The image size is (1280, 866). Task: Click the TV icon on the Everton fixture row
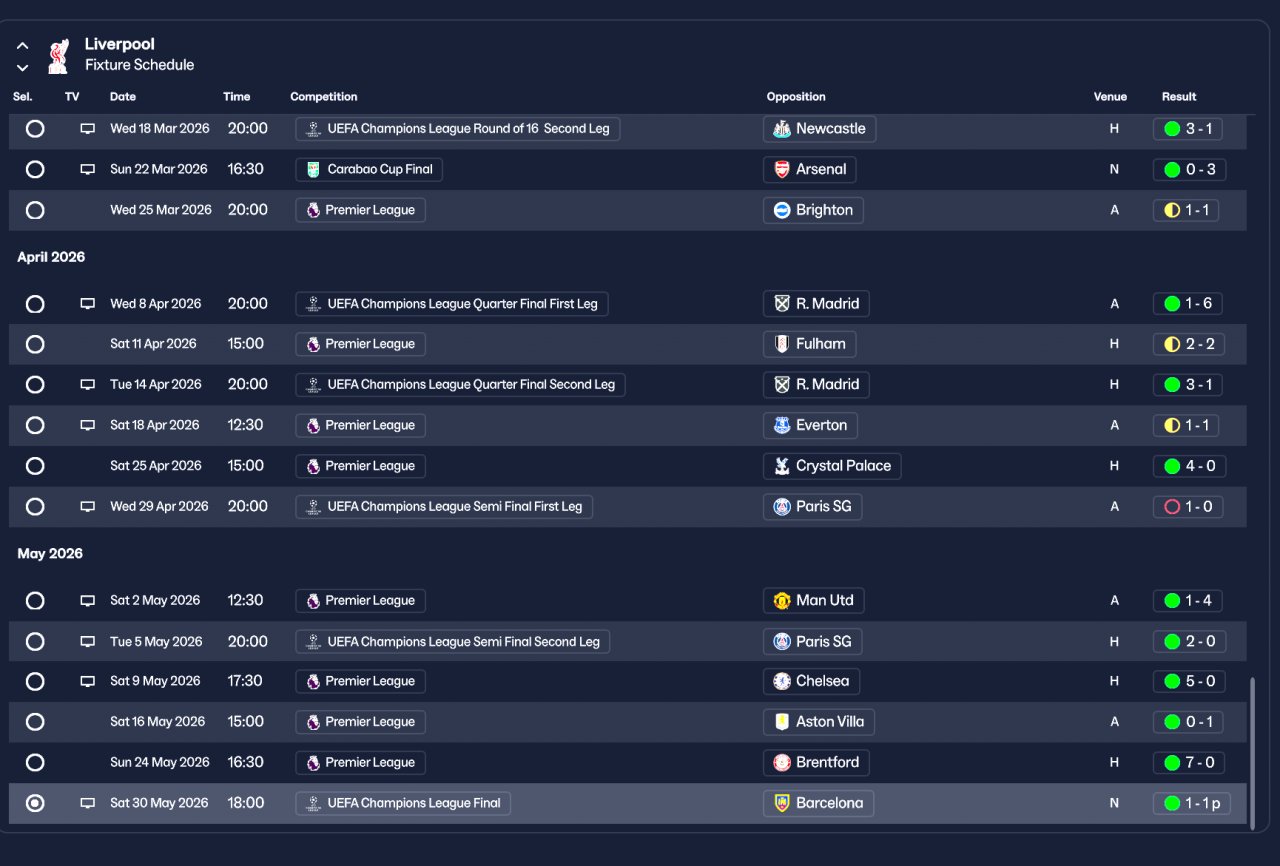pyautogui.click(x=88, y=426)
